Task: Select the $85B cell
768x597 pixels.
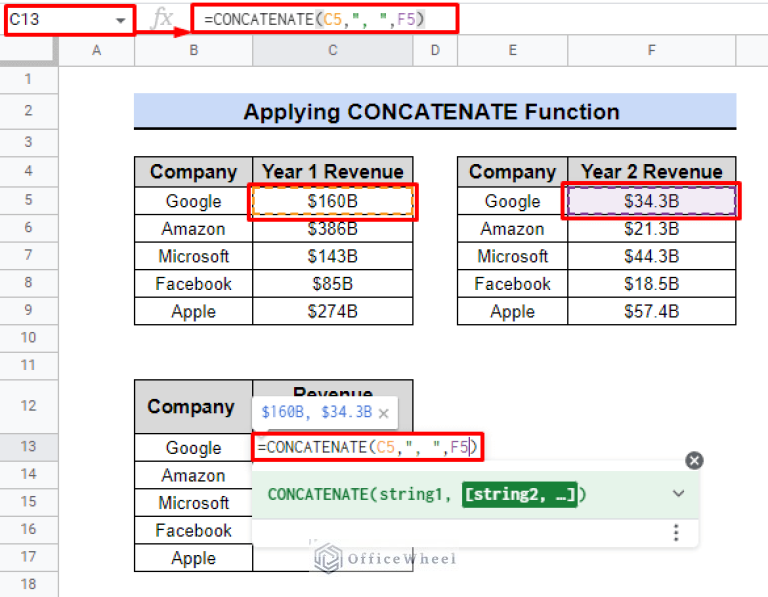Action: 333,284
